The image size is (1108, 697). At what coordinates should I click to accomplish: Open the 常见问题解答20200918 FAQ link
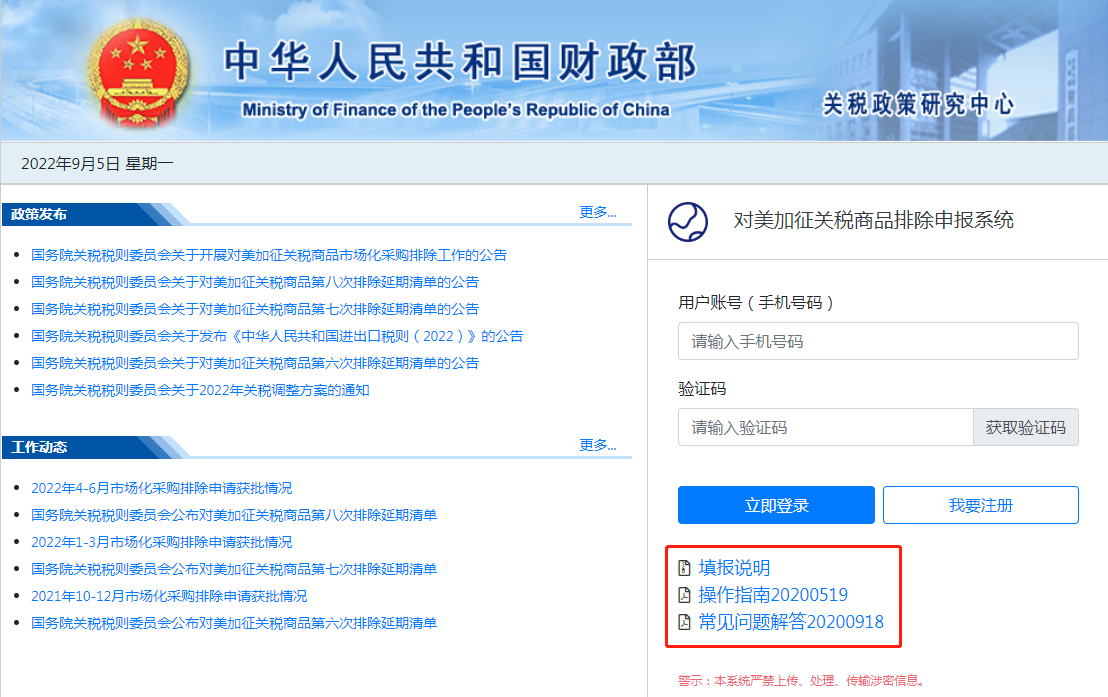pos(791,621)
